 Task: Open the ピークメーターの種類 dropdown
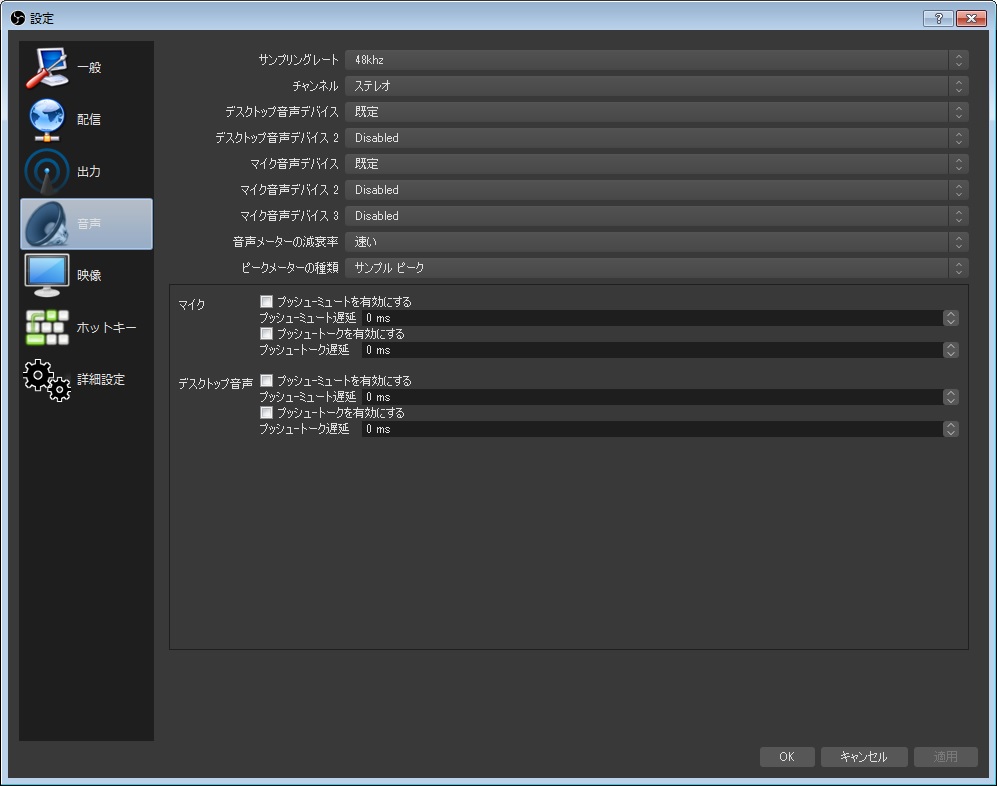coord(656,268)
